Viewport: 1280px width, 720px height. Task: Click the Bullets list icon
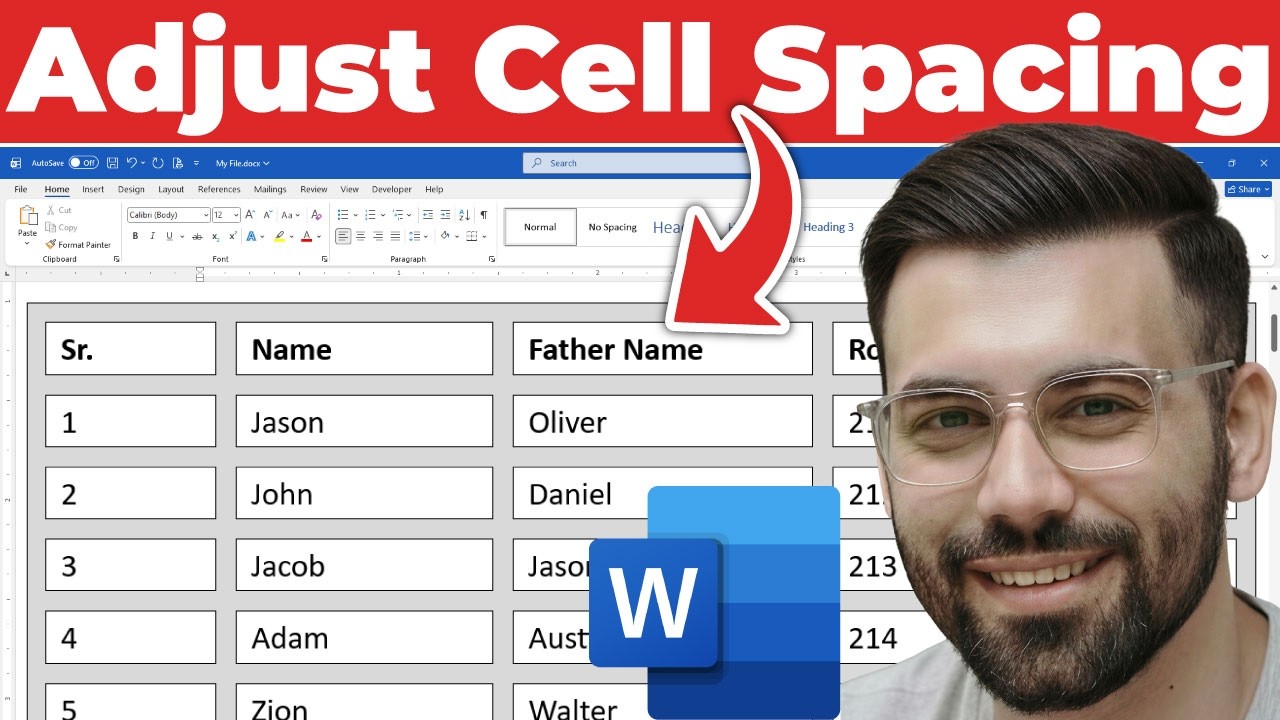pos(342,215)
